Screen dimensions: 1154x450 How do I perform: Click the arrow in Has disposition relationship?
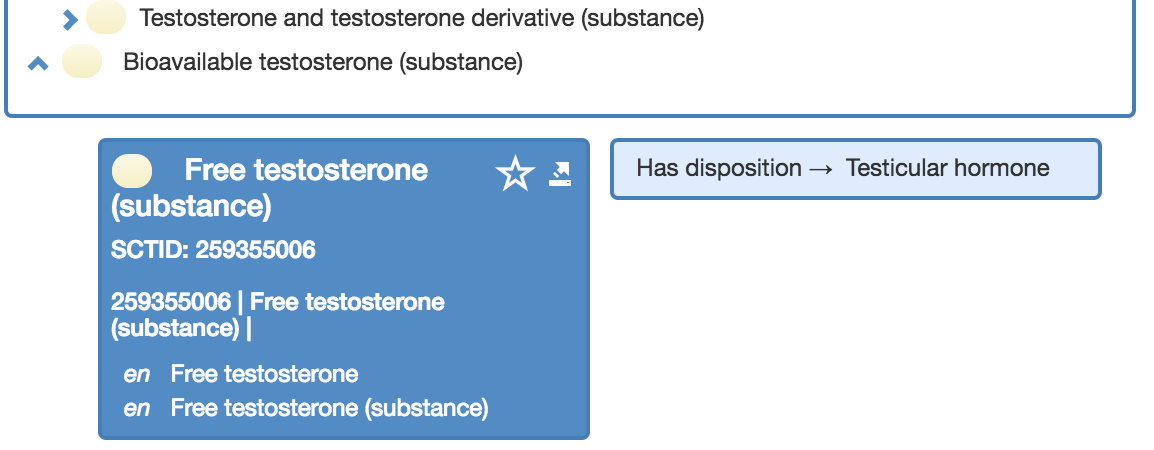821,169
